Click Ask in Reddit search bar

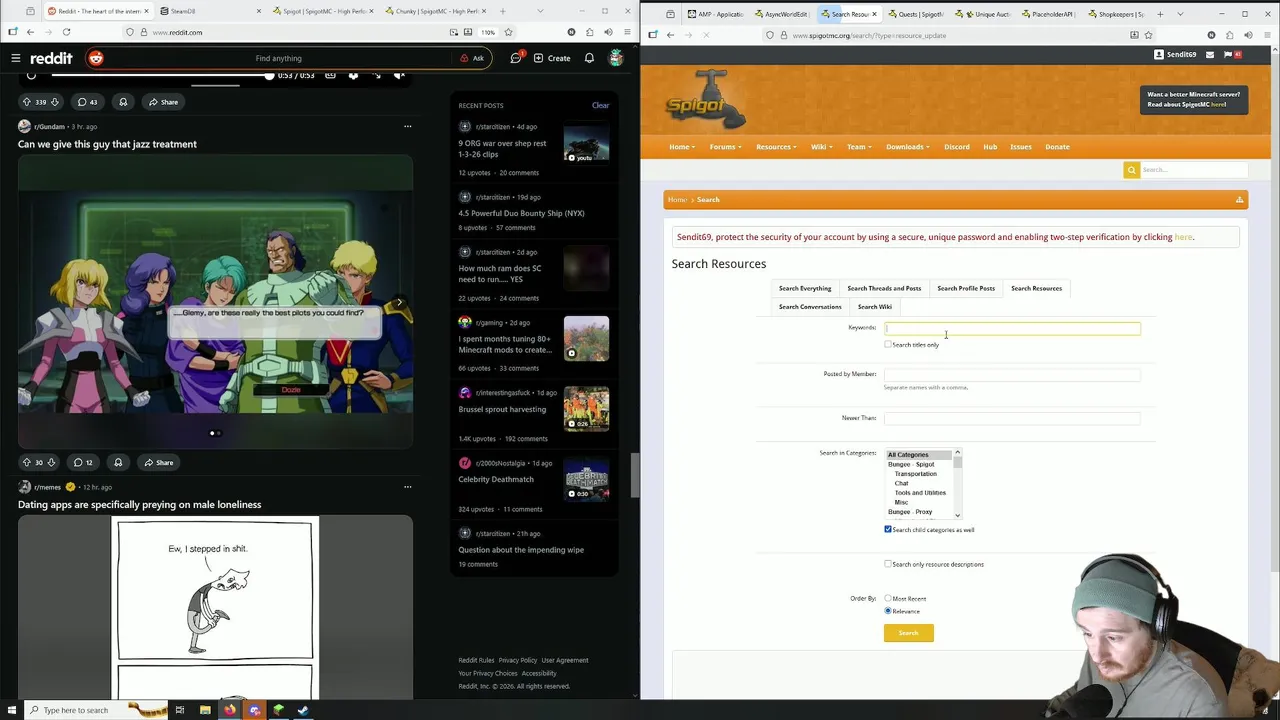[x=472, y=58]
